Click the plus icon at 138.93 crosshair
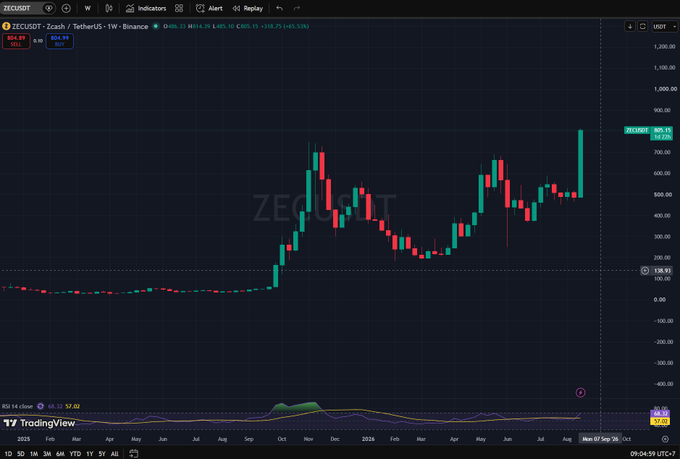Image resolution: width=680 pixels, height=459 pixels. pos(645,271)
